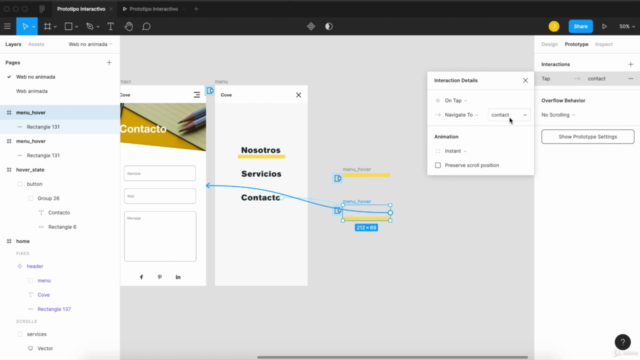The image size is (640, 360).
Task: Open the Figma main menu hamburger
Action: [7, 27]
